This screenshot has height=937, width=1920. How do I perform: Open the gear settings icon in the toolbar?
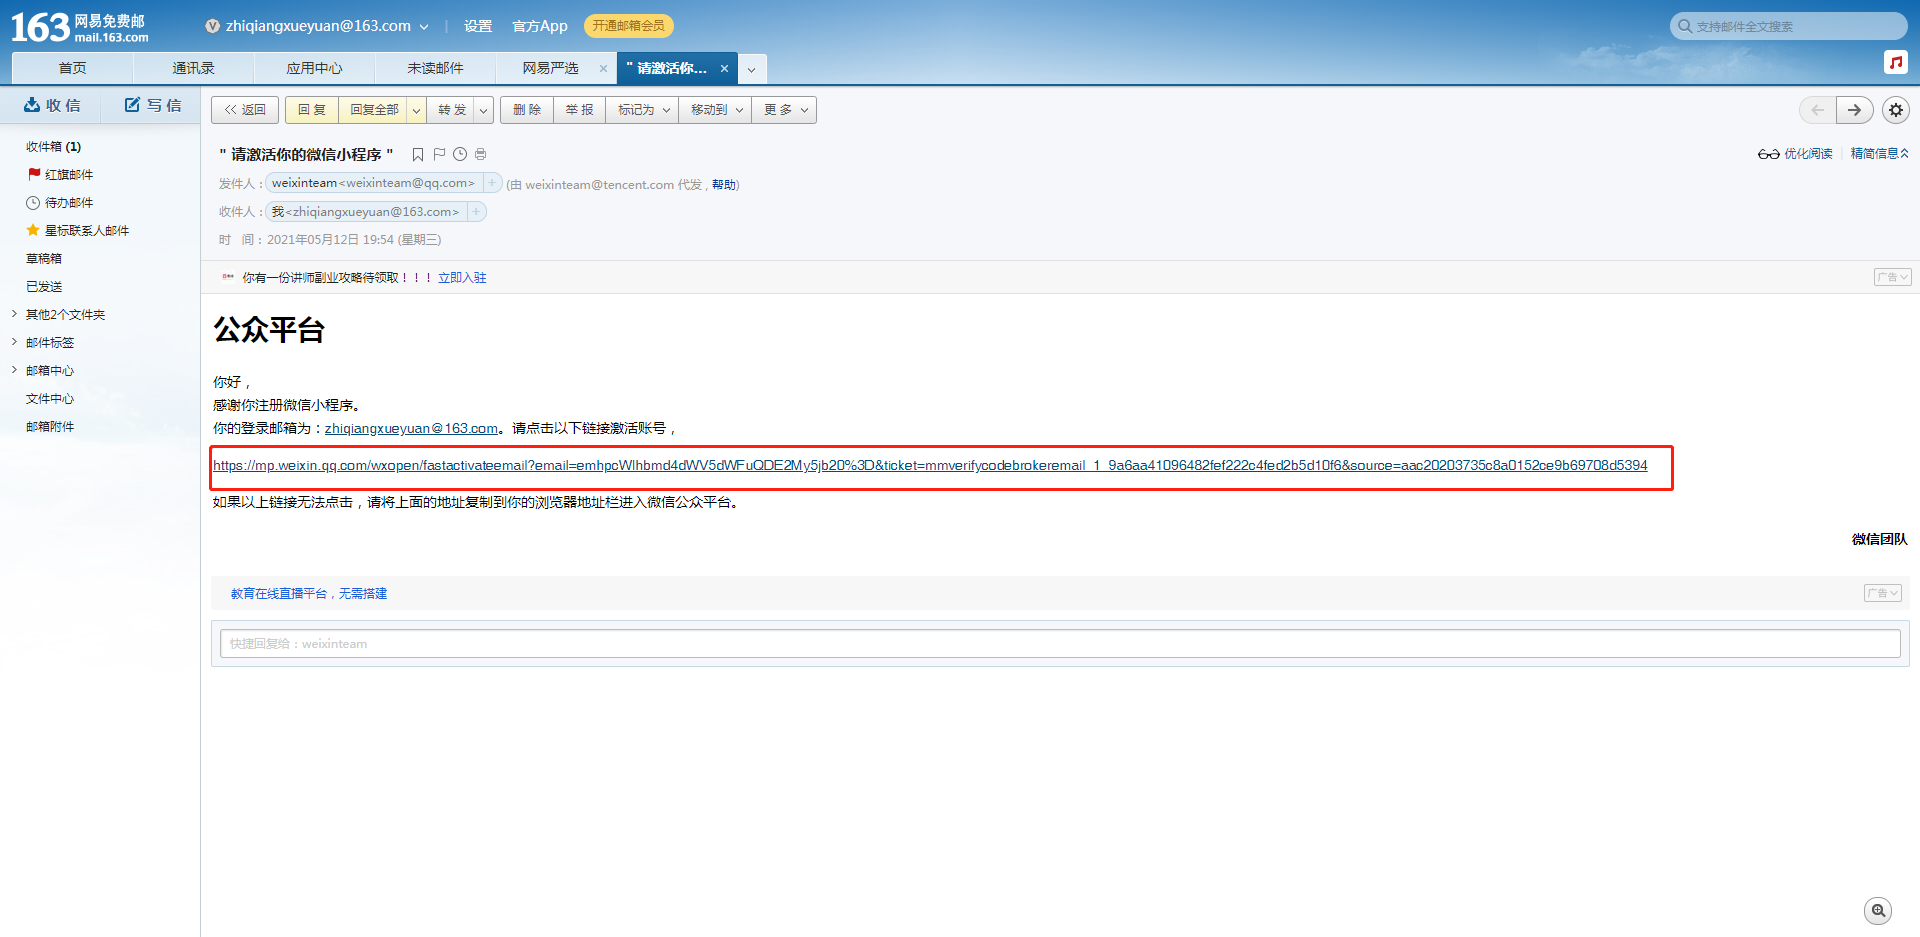pos(1896,110)
